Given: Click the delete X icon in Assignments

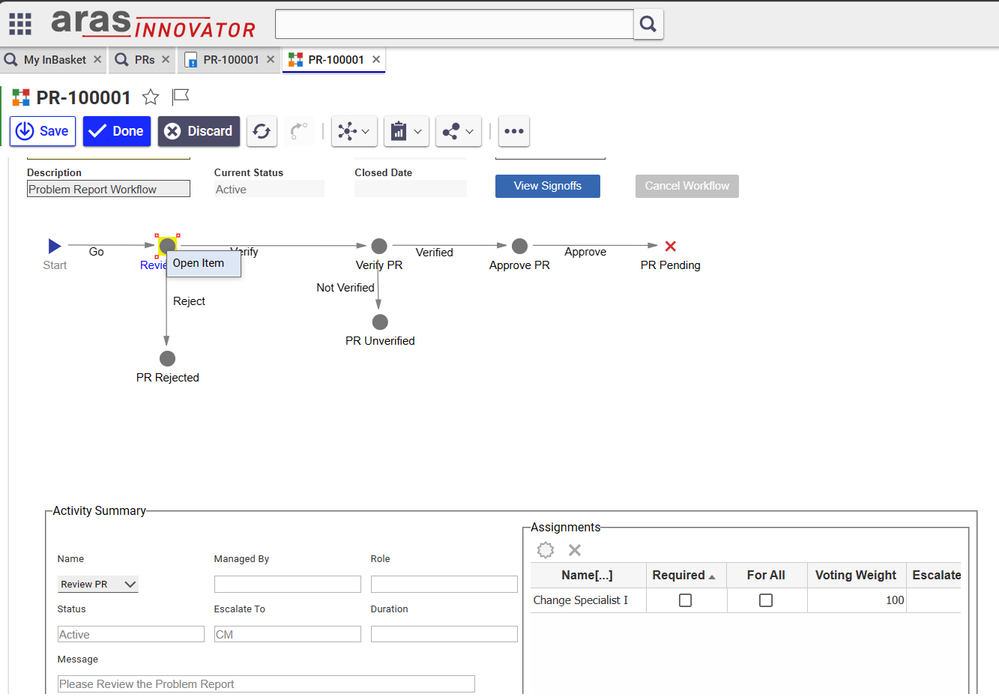Looking at the screenshot, I should pyautogui.click(x=575, y=550).
